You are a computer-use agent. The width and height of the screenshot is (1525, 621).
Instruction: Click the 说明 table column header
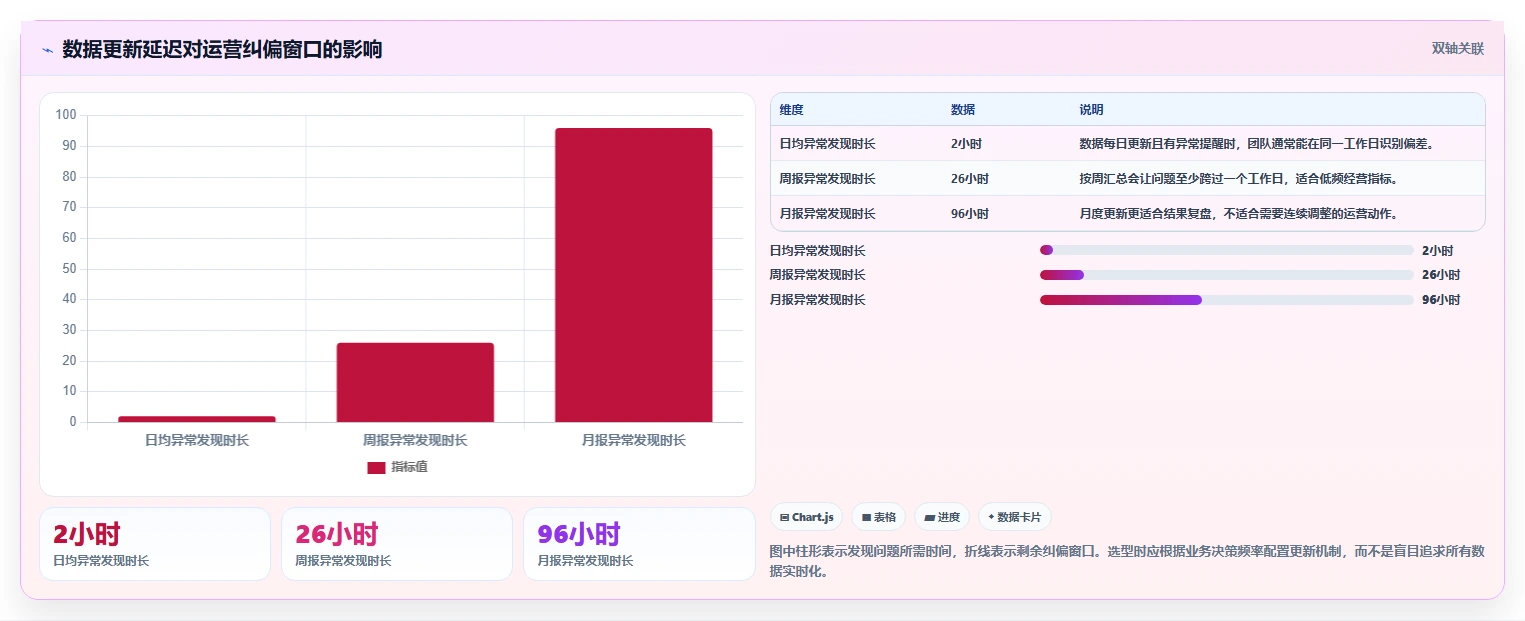pos(1091,110)
